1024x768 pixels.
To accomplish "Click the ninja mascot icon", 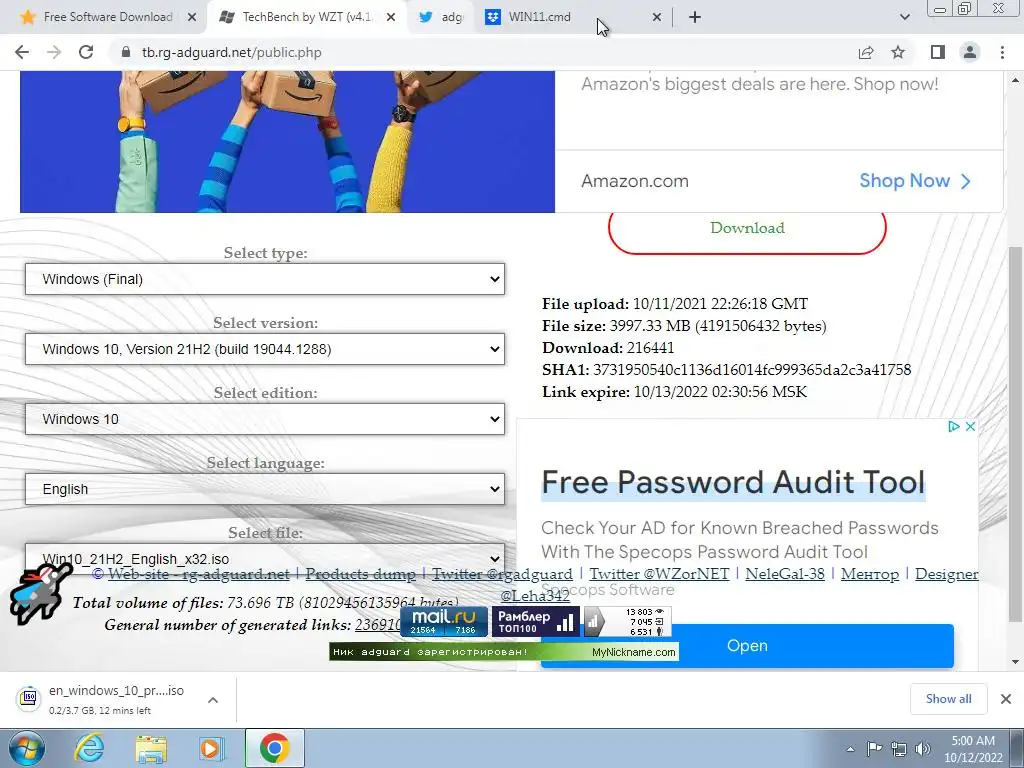I will tap(40, 593).
